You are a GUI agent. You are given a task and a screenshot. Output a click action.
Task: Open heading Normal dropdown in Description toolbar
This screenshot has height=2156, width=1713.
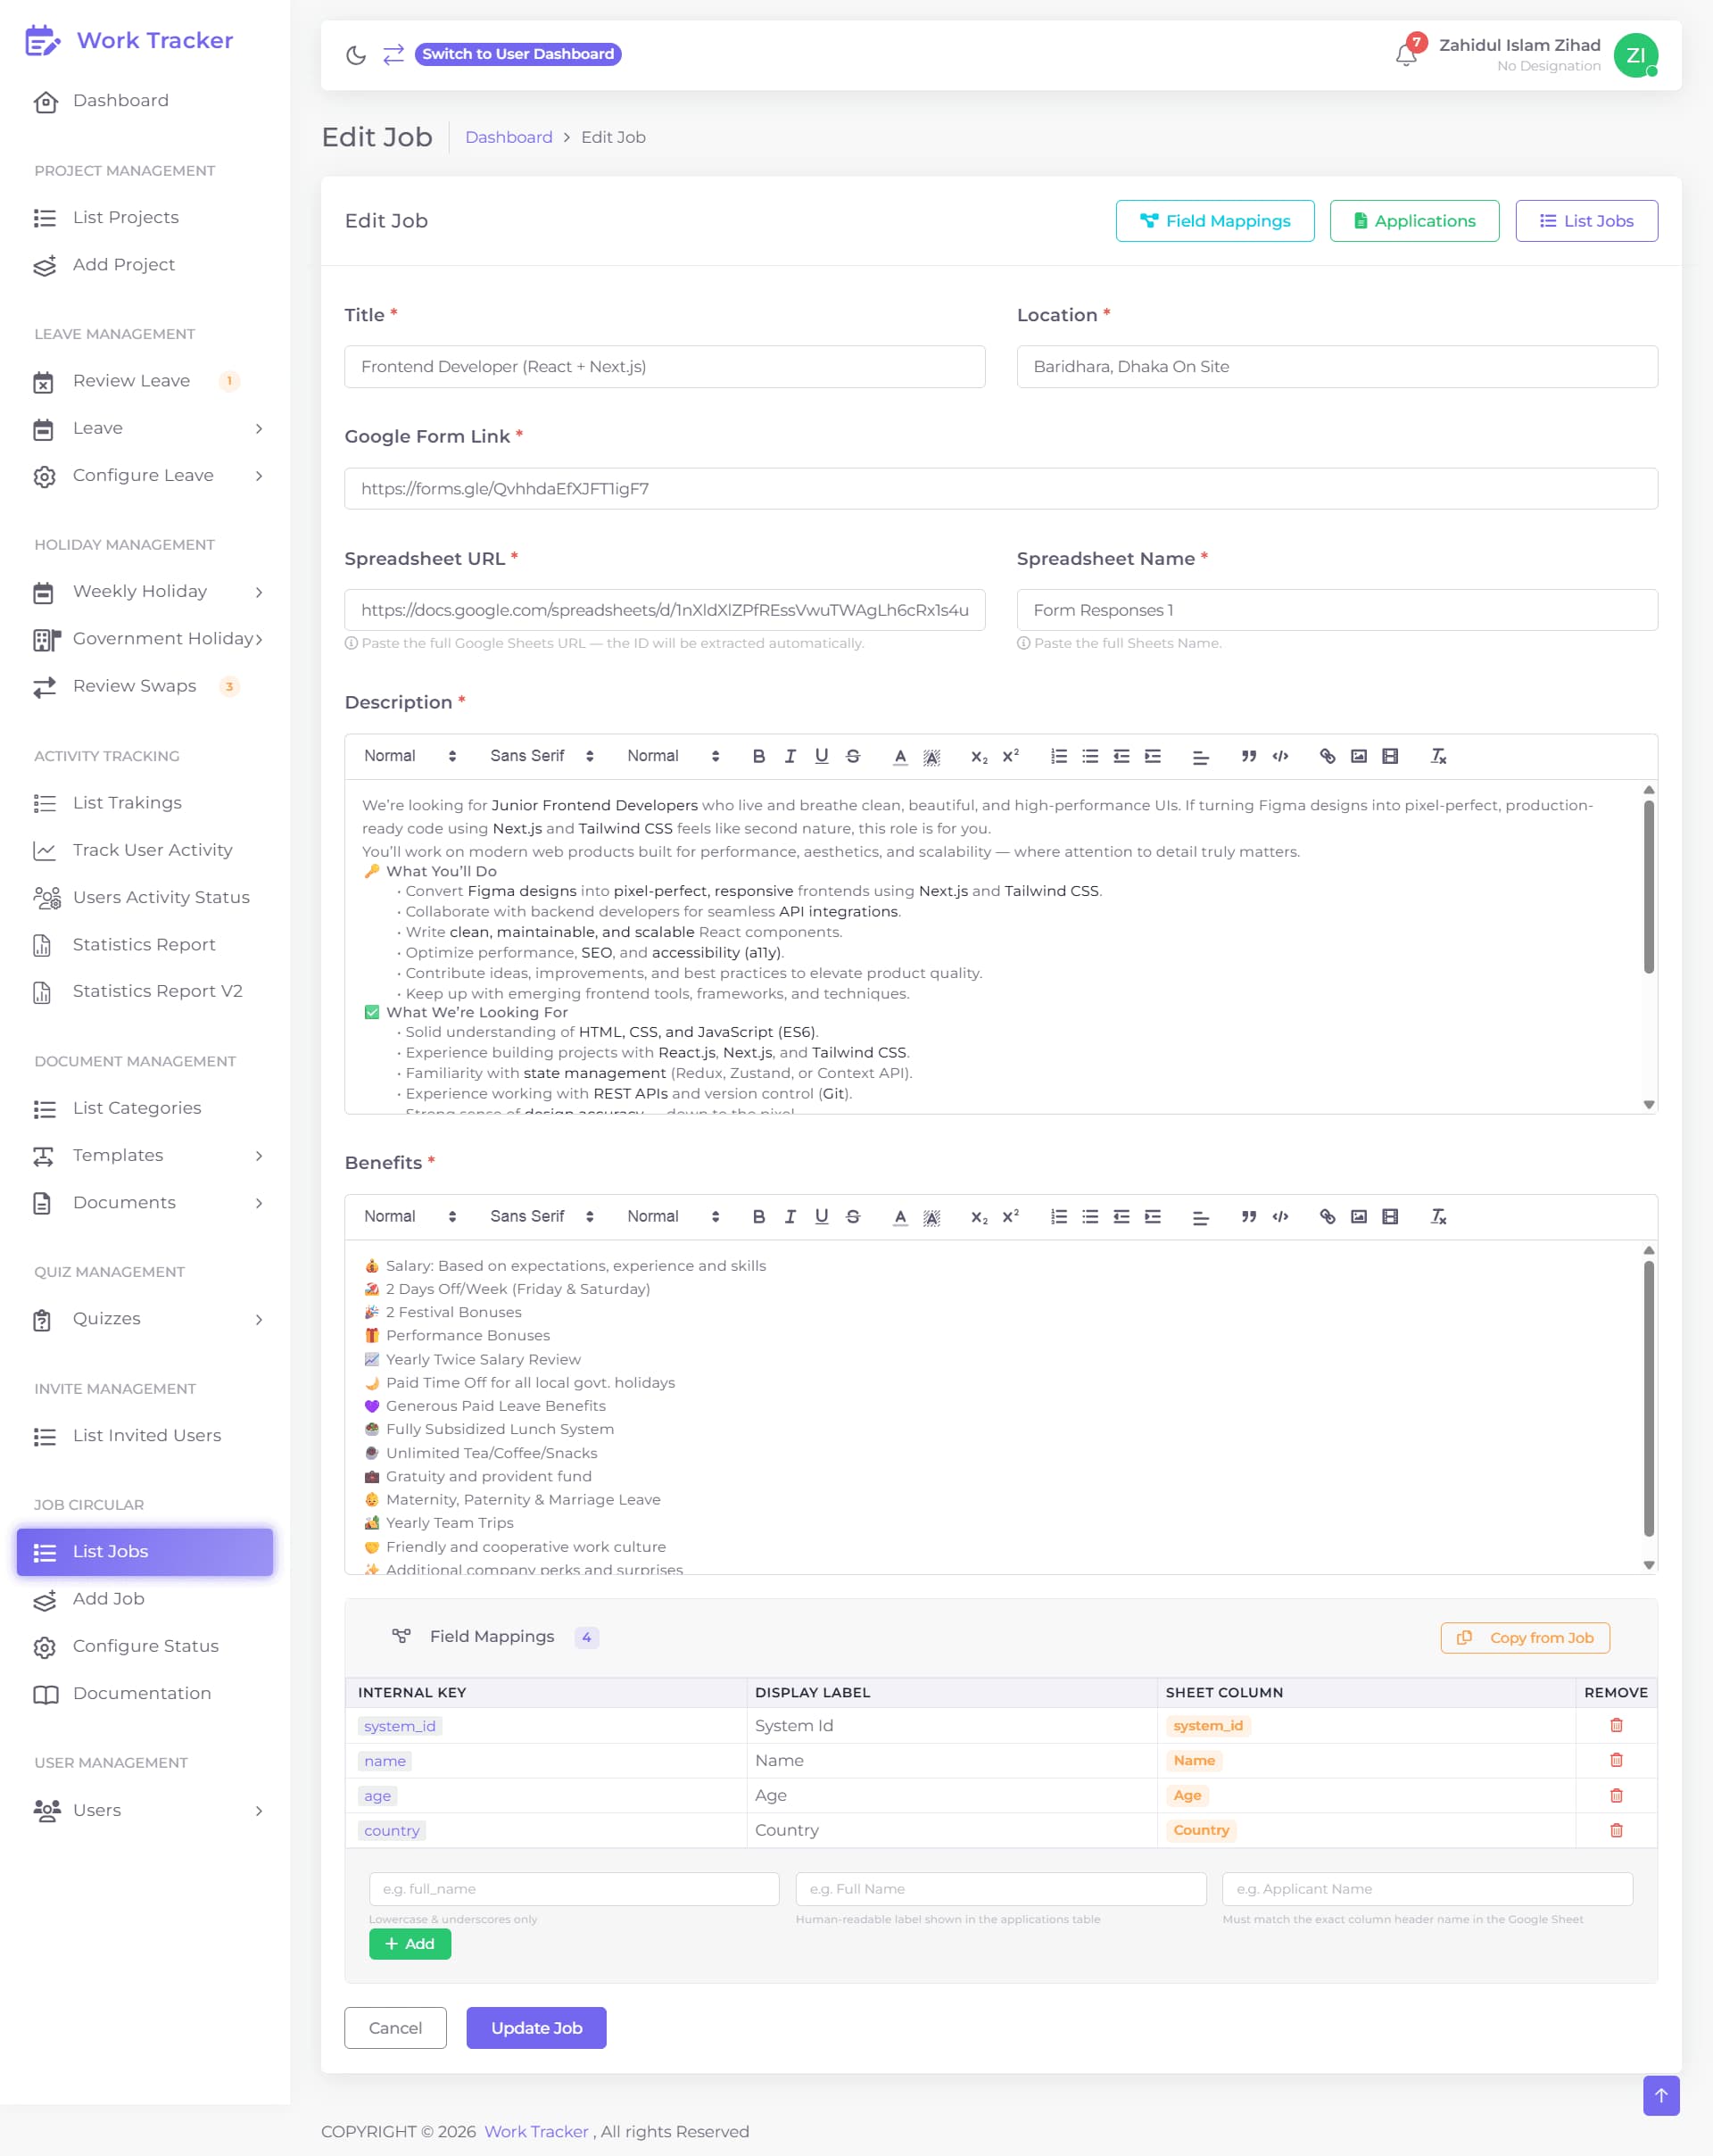[409, 756]
